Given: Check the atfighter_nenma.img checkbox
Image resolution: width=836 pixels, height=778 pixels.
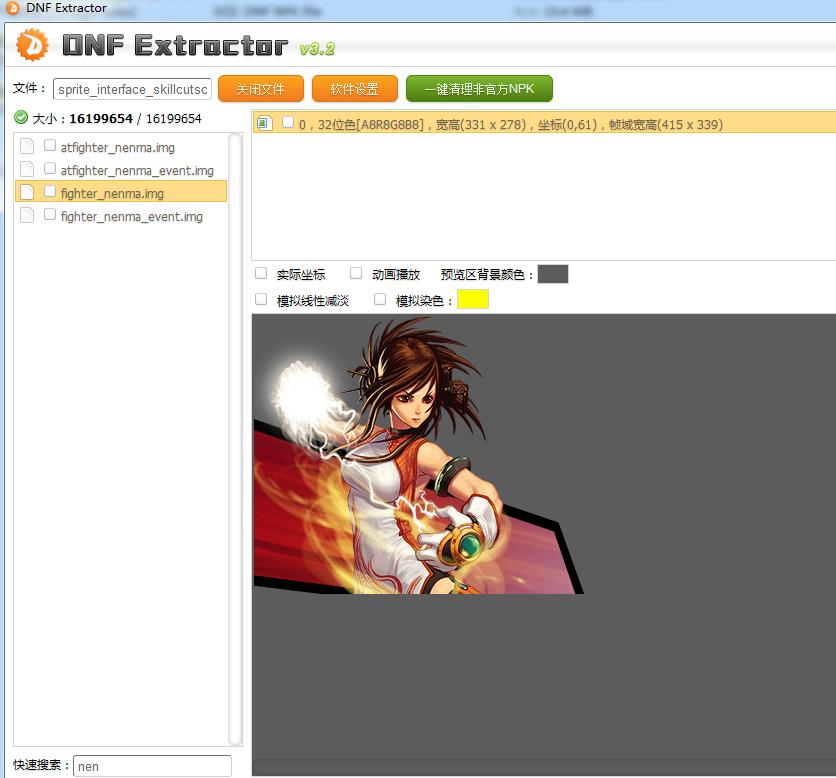Looking at the screenshot, I should [50, 145].
